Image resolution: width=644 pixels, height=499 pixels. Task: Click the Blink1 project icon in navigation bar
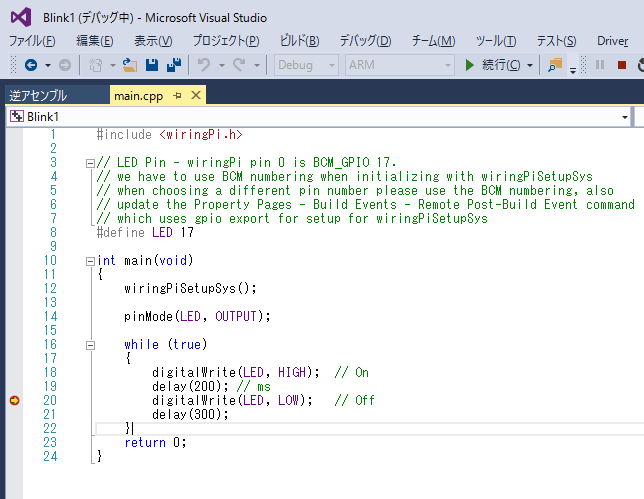[17, 117]
